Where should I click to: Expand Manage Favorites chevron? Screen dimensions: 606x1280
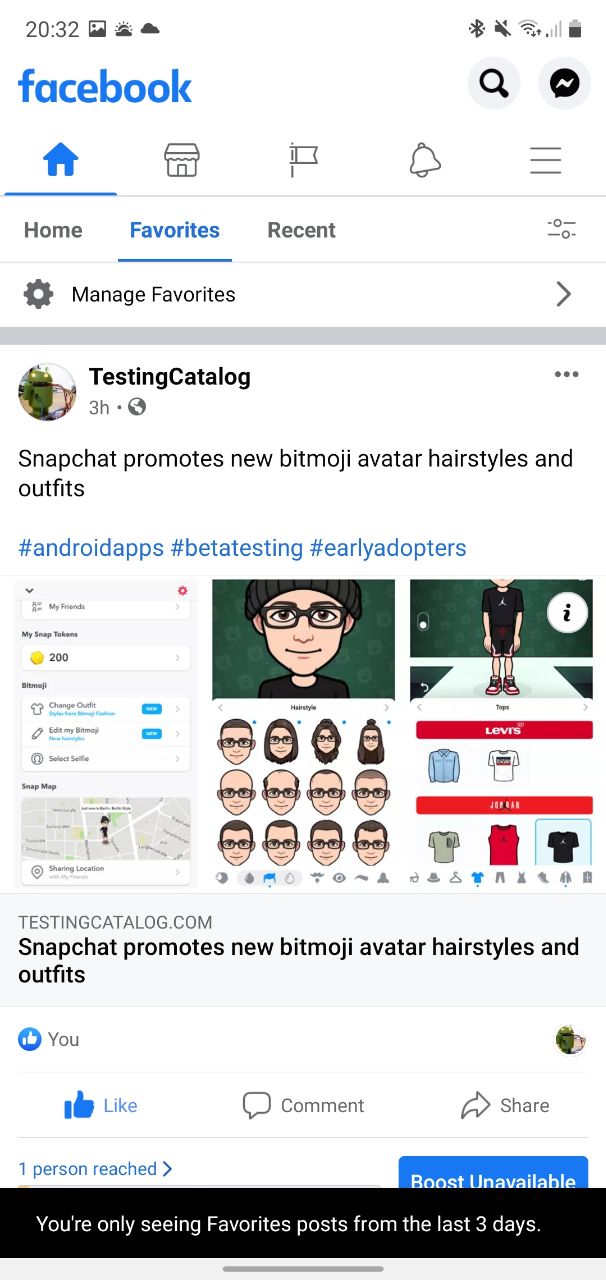564,294
